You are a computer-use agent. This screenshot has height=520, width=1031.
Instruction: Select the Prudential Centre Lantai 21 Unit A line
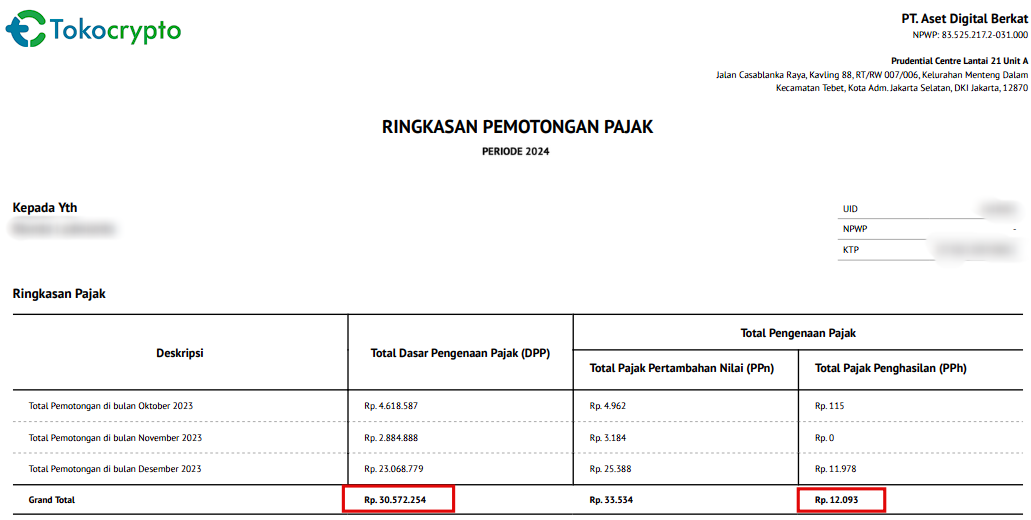[959, 61]
